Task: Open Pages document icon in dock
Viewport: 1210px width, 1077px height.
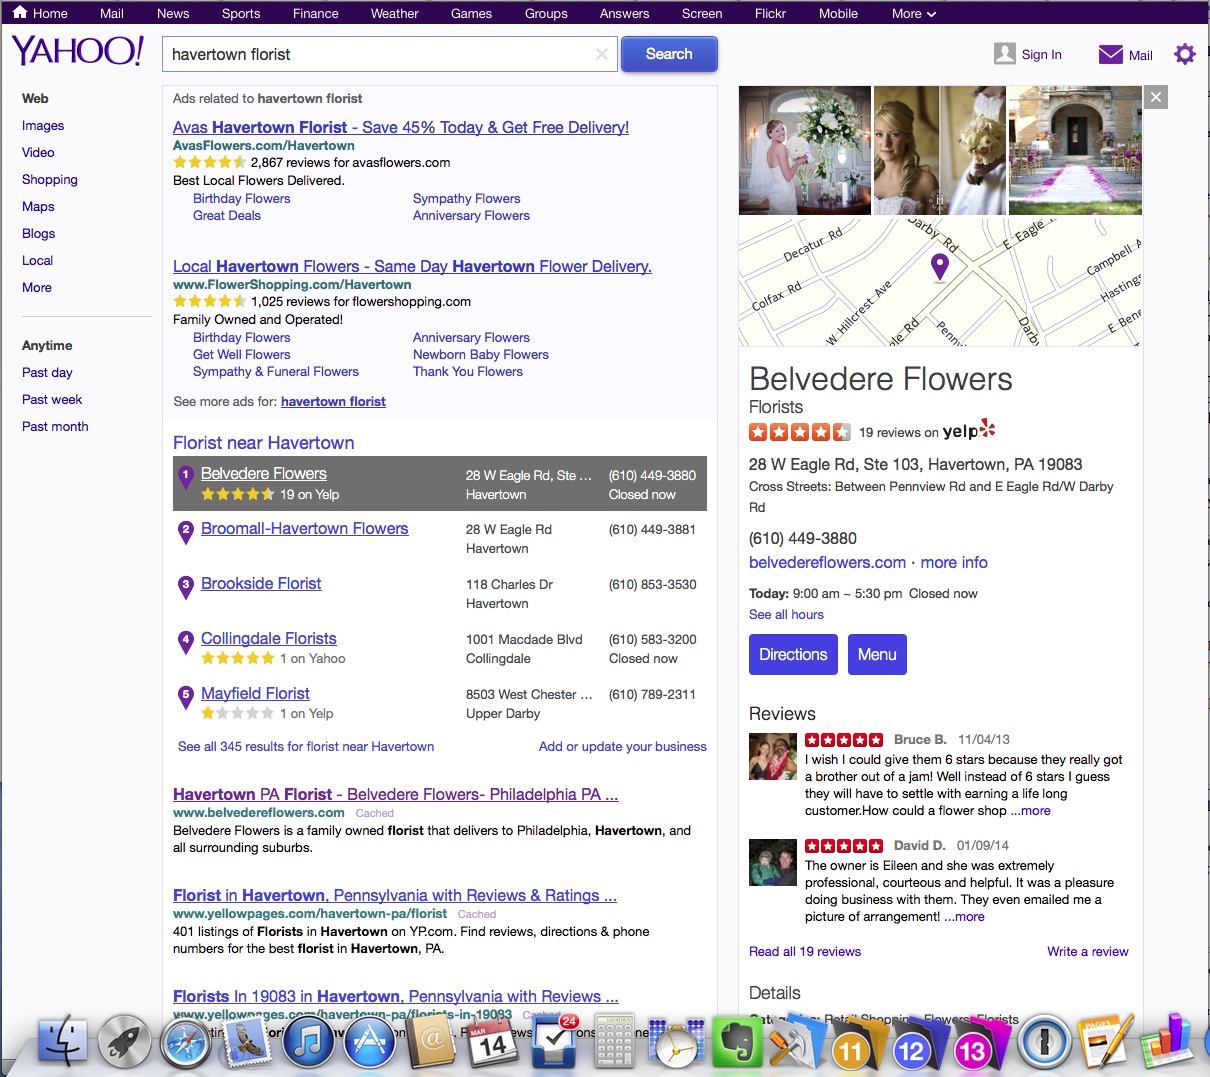Action: [x=1104, y=1042]
